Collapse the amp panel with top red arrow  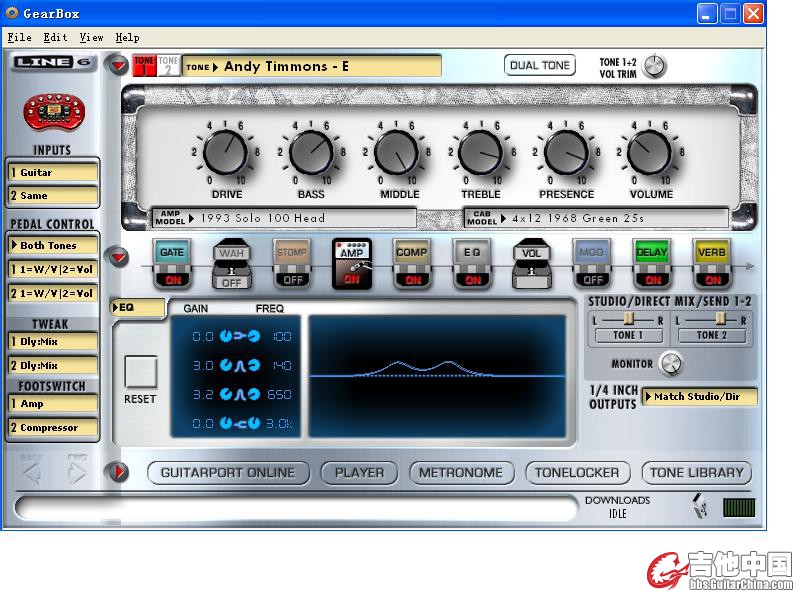pyautogui.click(x=118, y=65)
